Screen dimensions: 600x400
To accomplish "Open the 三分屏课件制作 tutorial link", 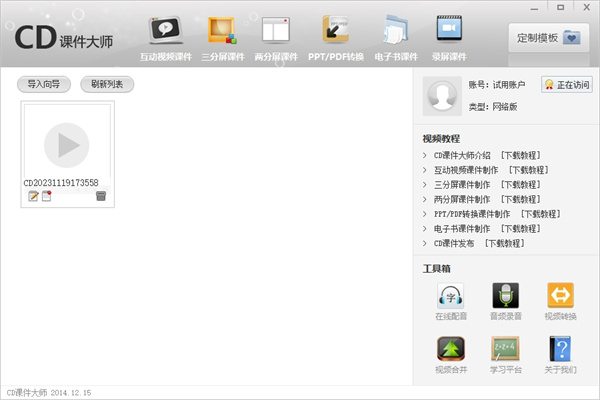I will tap(462, 185).
